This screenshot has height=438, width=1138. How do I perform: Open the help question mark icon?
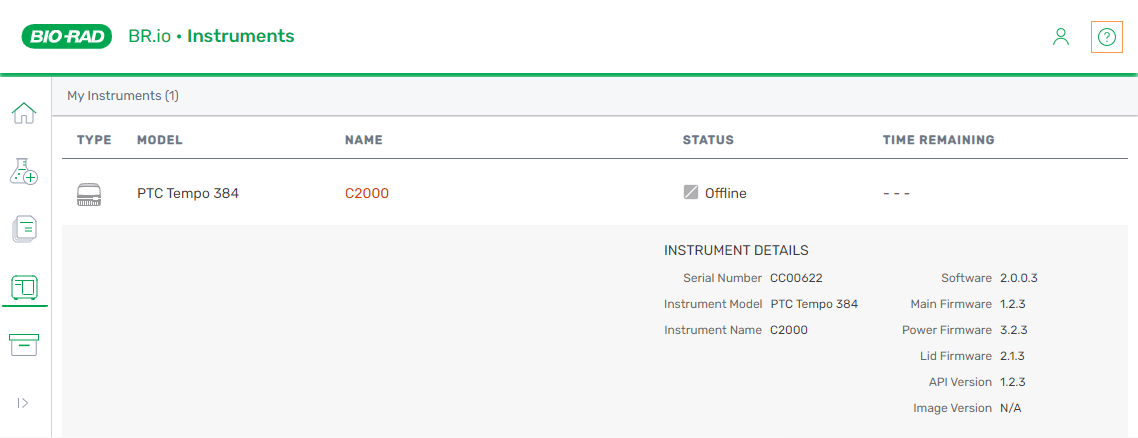(1106, 37)
